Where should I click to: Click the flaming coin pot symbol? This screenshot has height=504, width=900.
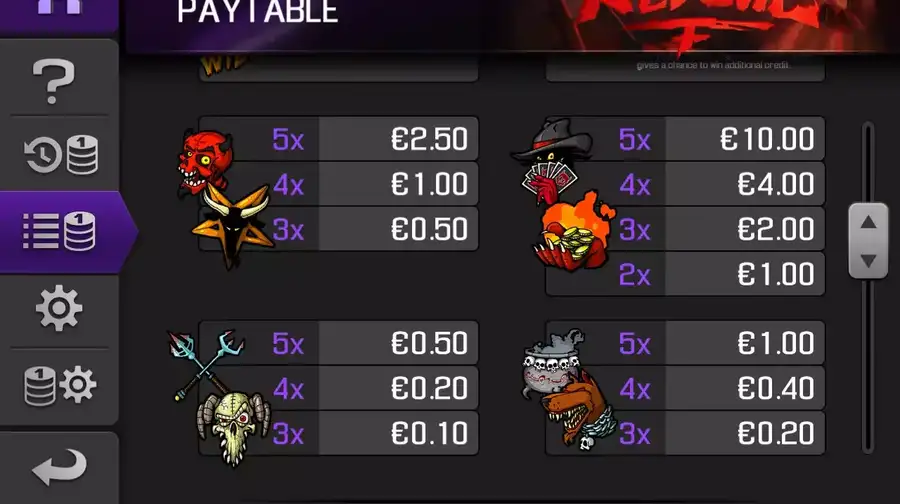point(574,232)
